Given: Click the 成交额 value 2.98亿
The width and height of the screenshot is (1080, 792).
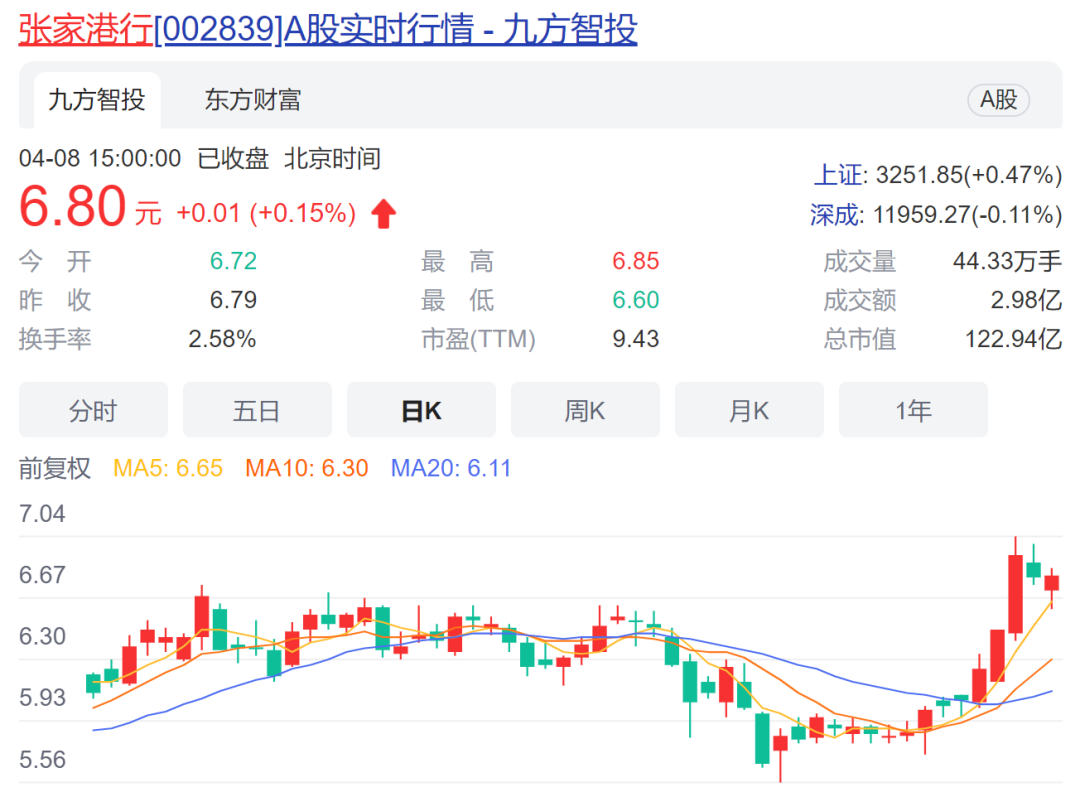Looking at the screenshot, I should tap(1026, 300).
